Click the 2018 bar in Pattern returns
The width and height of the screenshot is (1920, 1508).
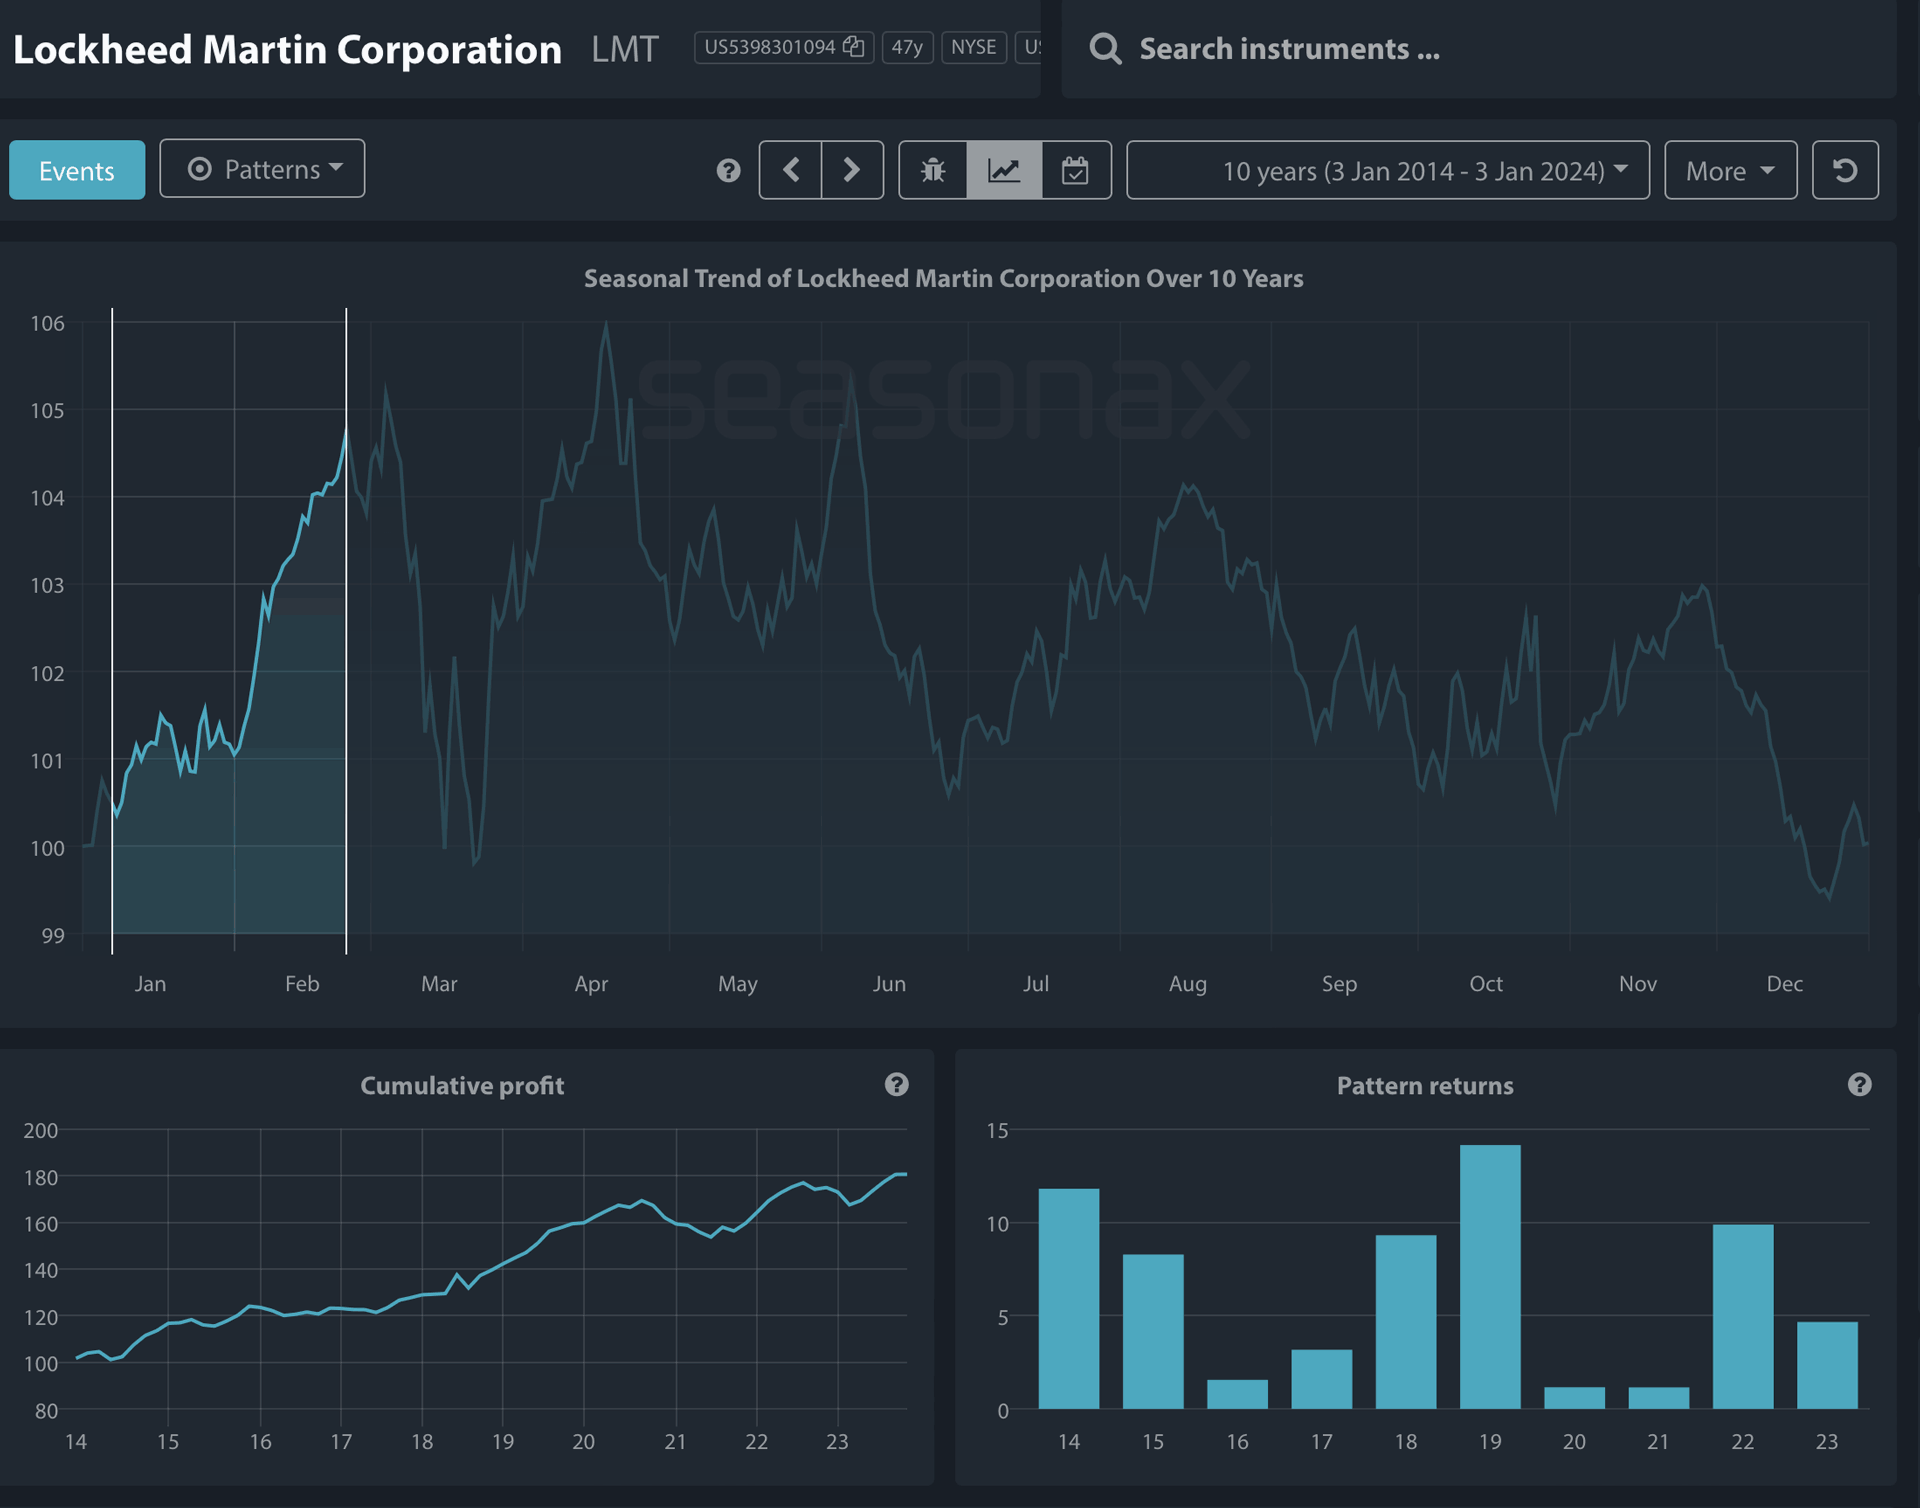(x=1406, y=1322)
